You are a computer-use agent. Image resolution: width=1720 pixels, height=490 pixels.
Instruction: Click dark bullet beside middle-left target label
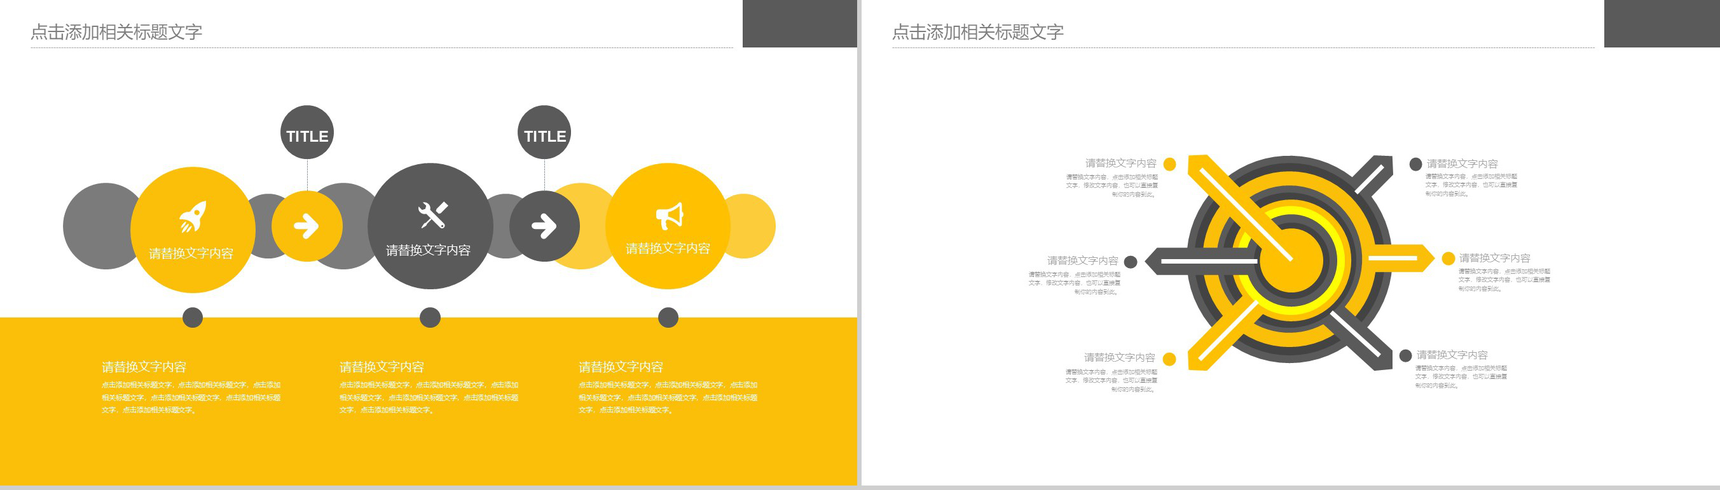(1131, 262)
